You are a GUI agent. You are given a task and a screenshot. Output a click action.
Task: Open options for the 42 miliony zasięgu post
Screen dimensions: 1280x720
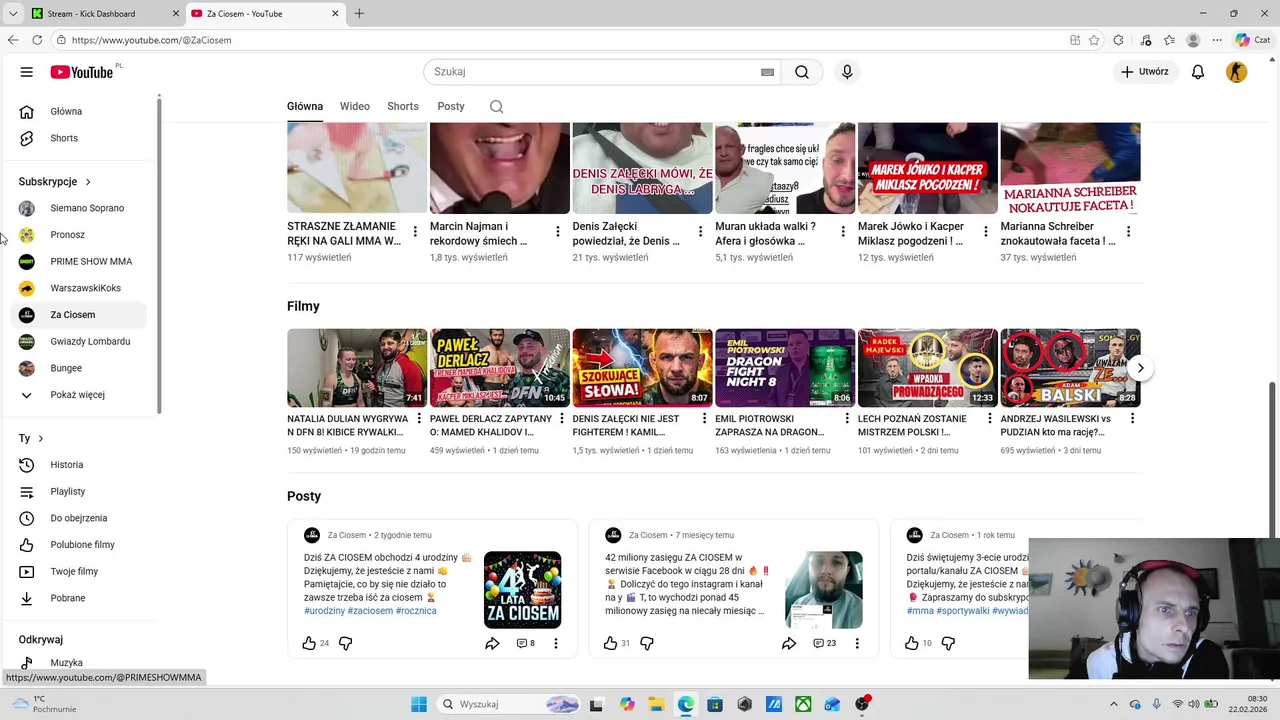coord(857,643)
